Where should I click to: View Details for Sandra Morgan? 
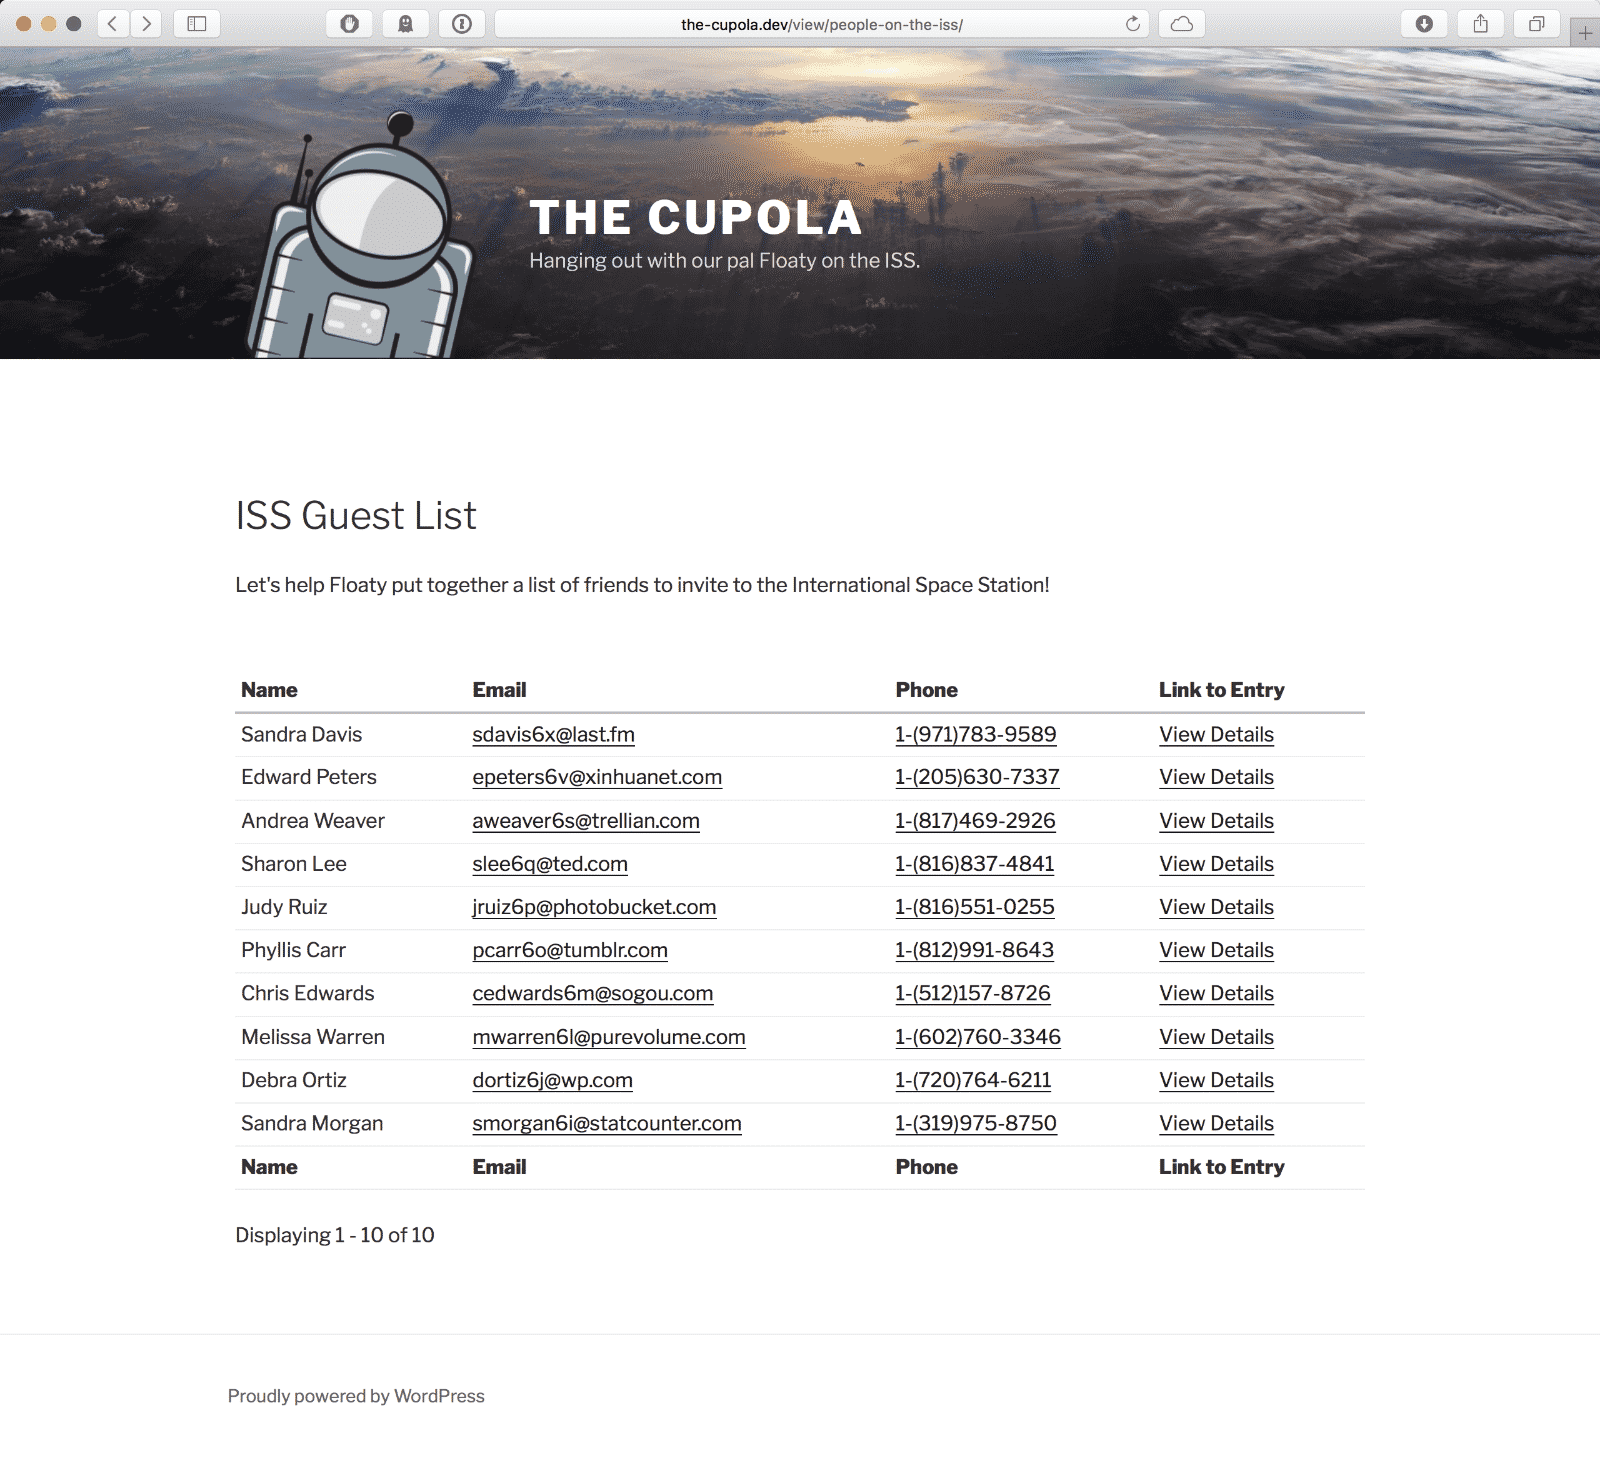[1216, 1123]
